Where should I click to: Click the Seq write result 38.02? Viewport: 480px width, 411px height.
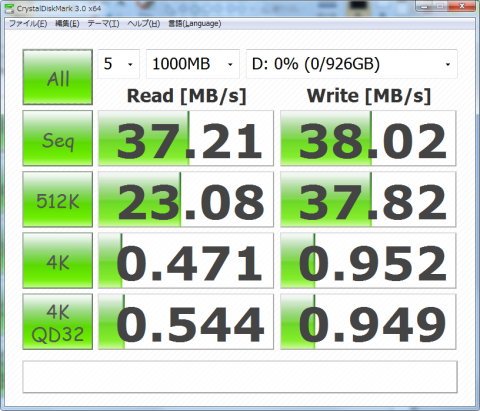368,138
